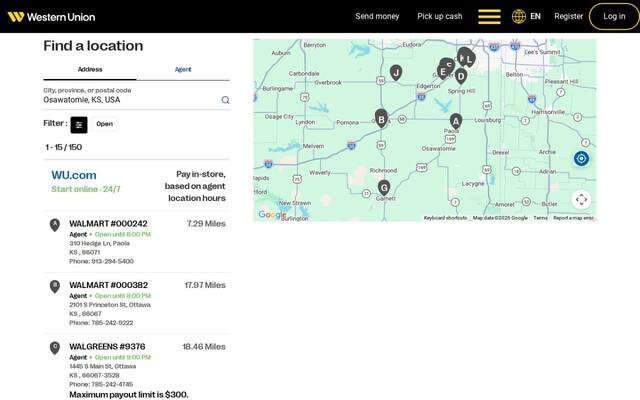640x400 pixels.
Task: Click the blue locate-me button on map
Action: click(581, 158)
